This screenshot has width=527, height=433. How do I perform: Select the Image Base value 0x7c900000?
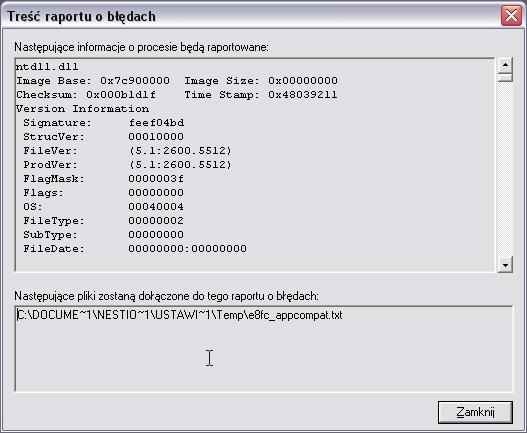point(135,81)
